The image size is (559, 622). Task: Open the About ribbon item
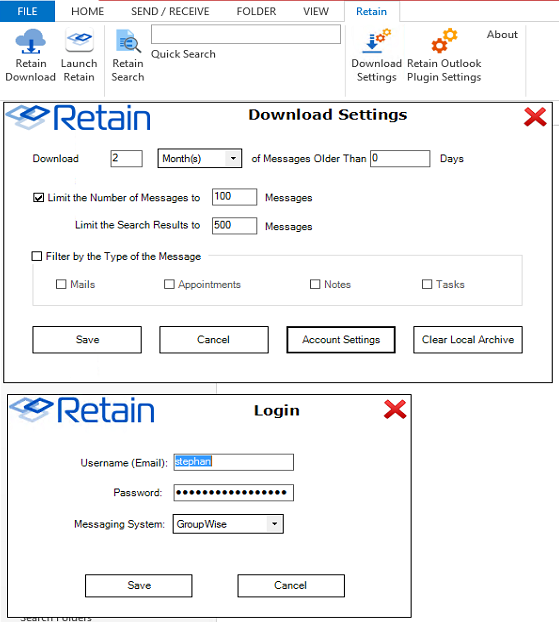(x=502, y=35)
